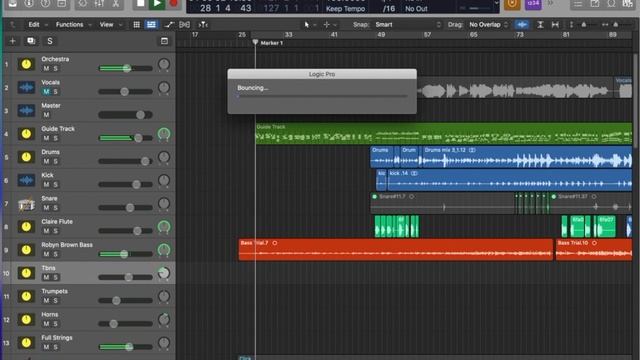Click the Keep Tempo display field
The image size is (640, 360).
point(345,9)
